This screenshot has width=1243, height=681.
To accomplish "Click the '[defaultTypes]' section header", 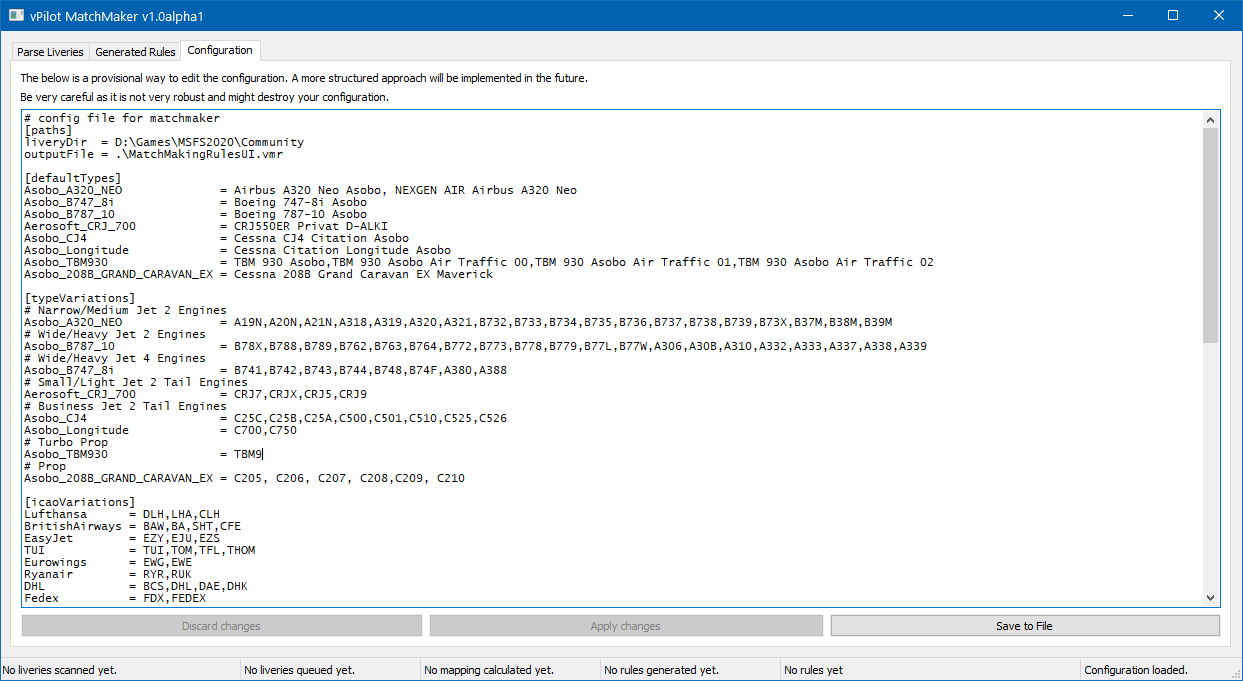I will 73,178.
